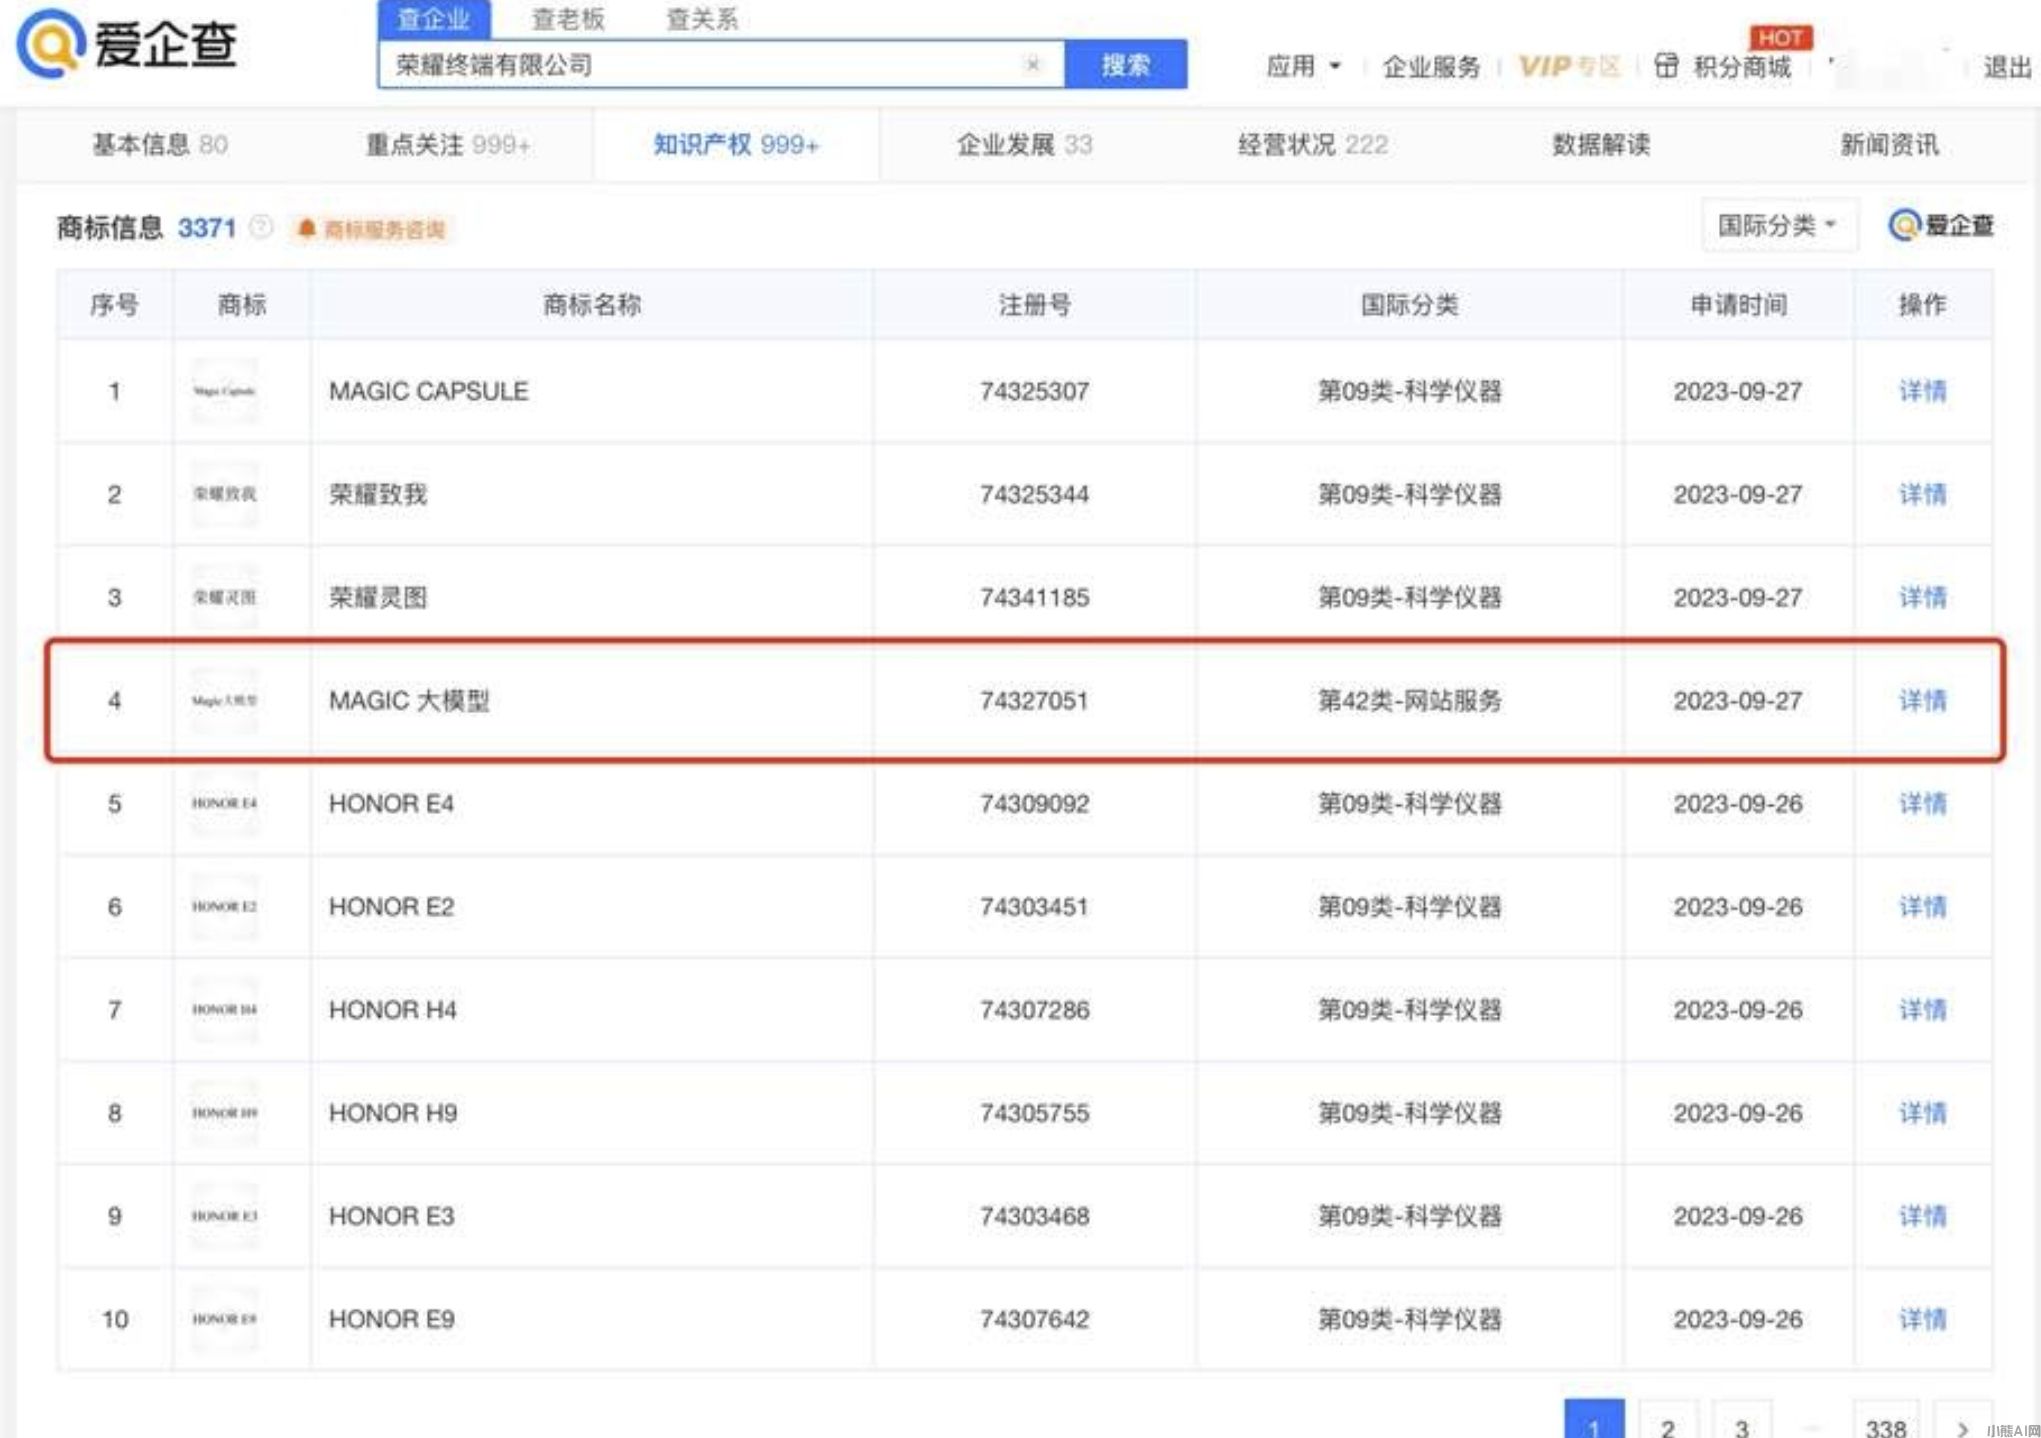Open the 经营状况 tab
Viewport: 2041px width, 1438px height.
(x=1312, y=145)
